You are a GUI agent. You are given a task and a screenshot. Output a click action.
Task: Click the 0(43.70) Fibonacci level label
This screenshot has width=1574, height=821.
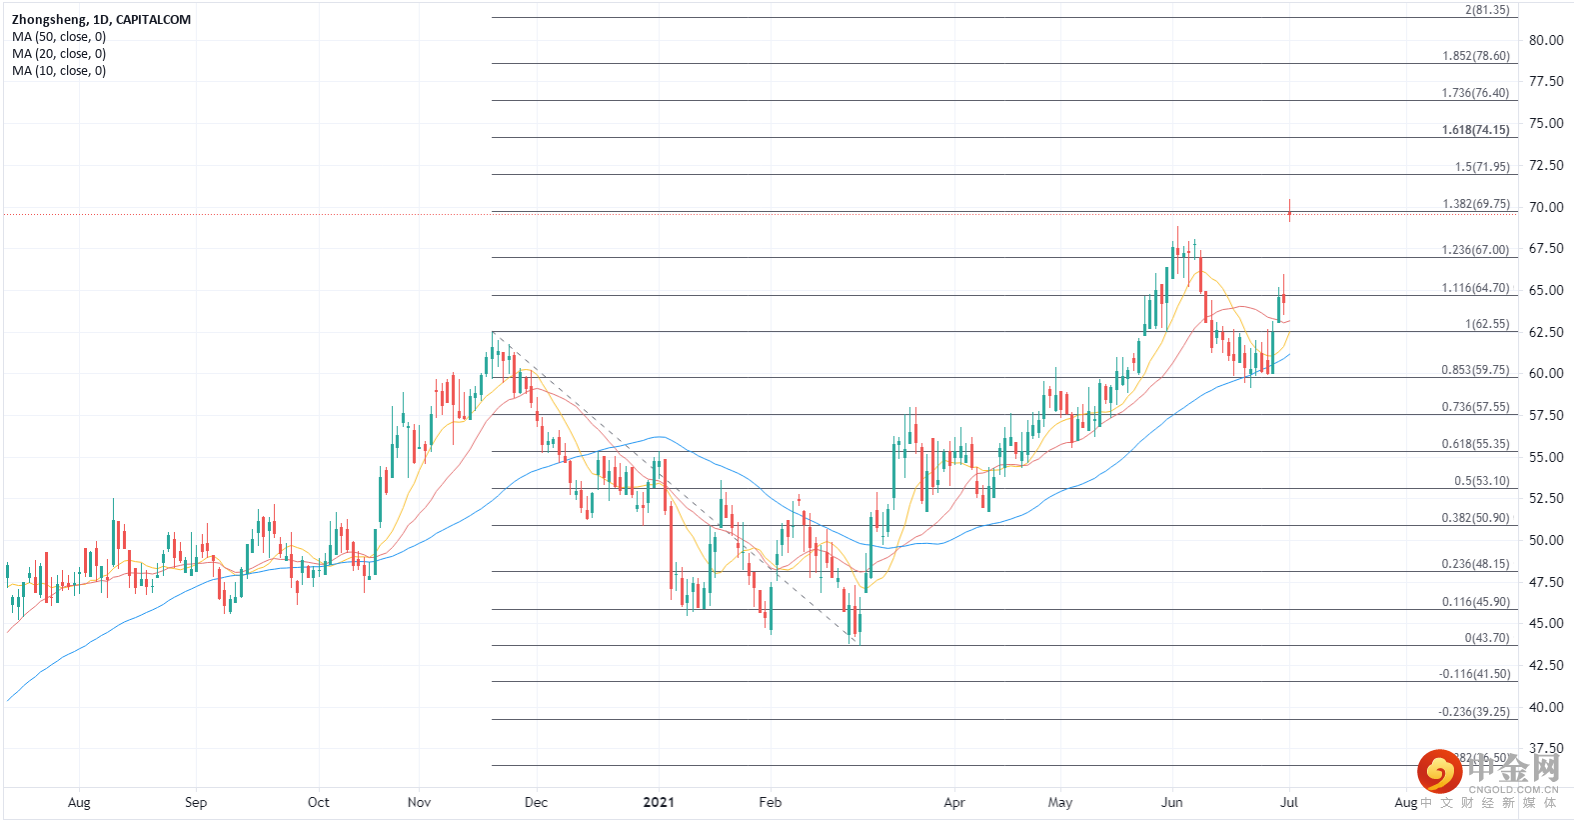pyautogui.click(x=1487, y=638)
